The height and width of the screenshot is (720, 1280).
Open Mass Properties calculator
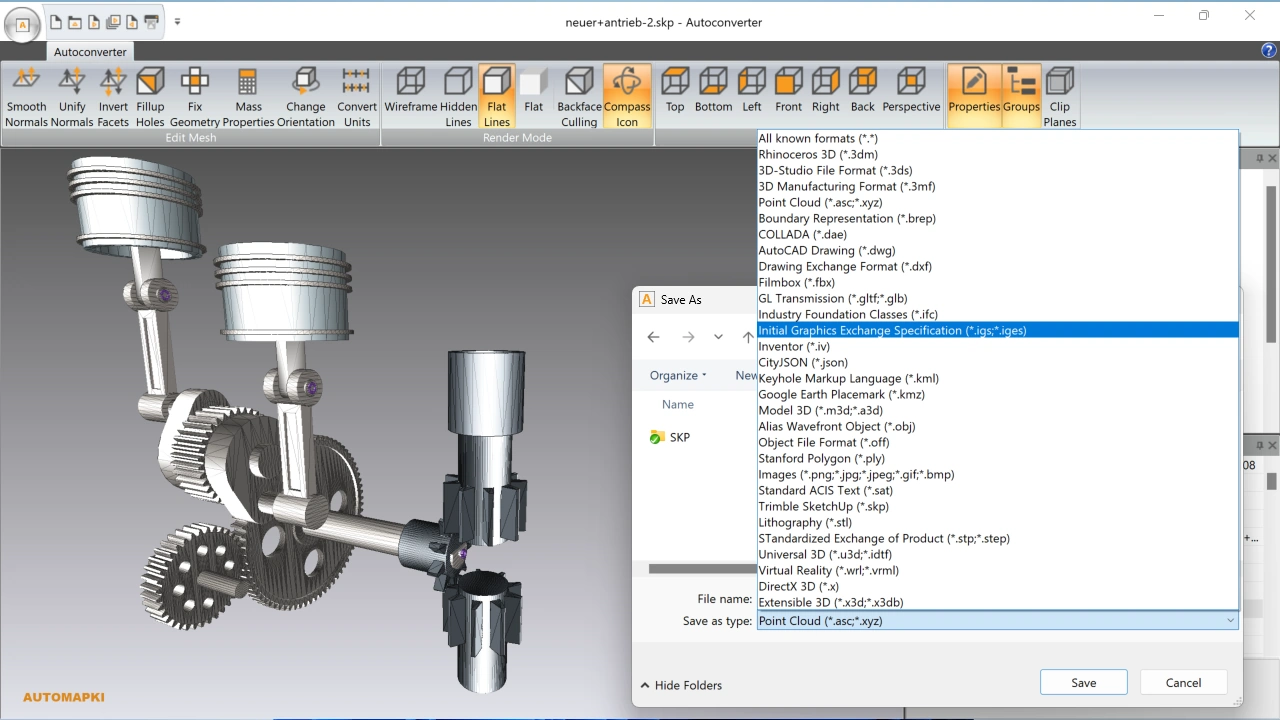(x=249, y=97)
